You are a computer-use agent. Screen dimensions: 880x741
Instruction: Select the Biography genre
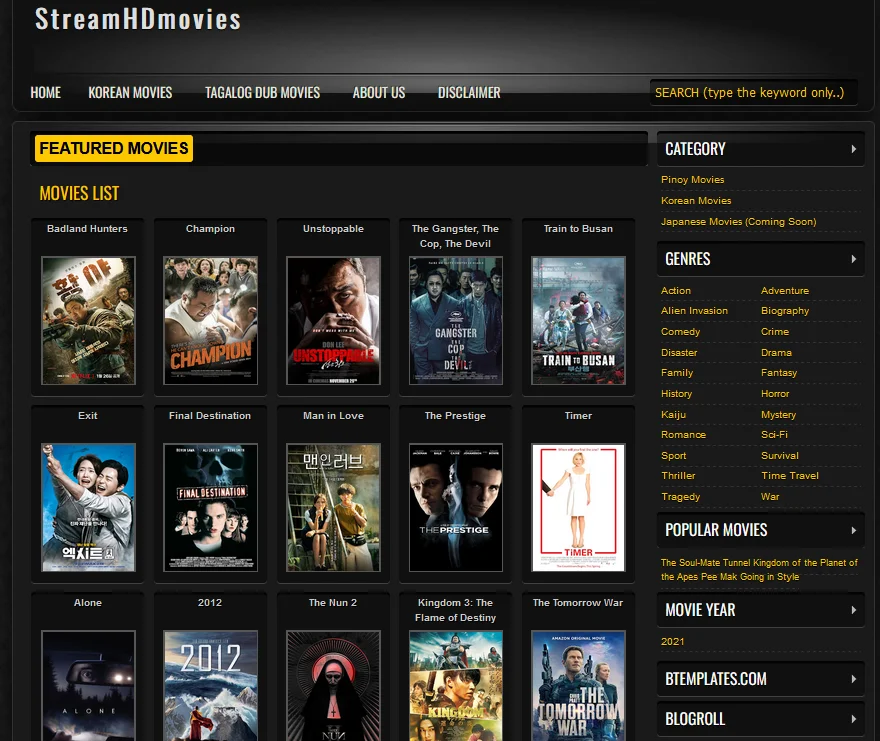pos(785,311)
